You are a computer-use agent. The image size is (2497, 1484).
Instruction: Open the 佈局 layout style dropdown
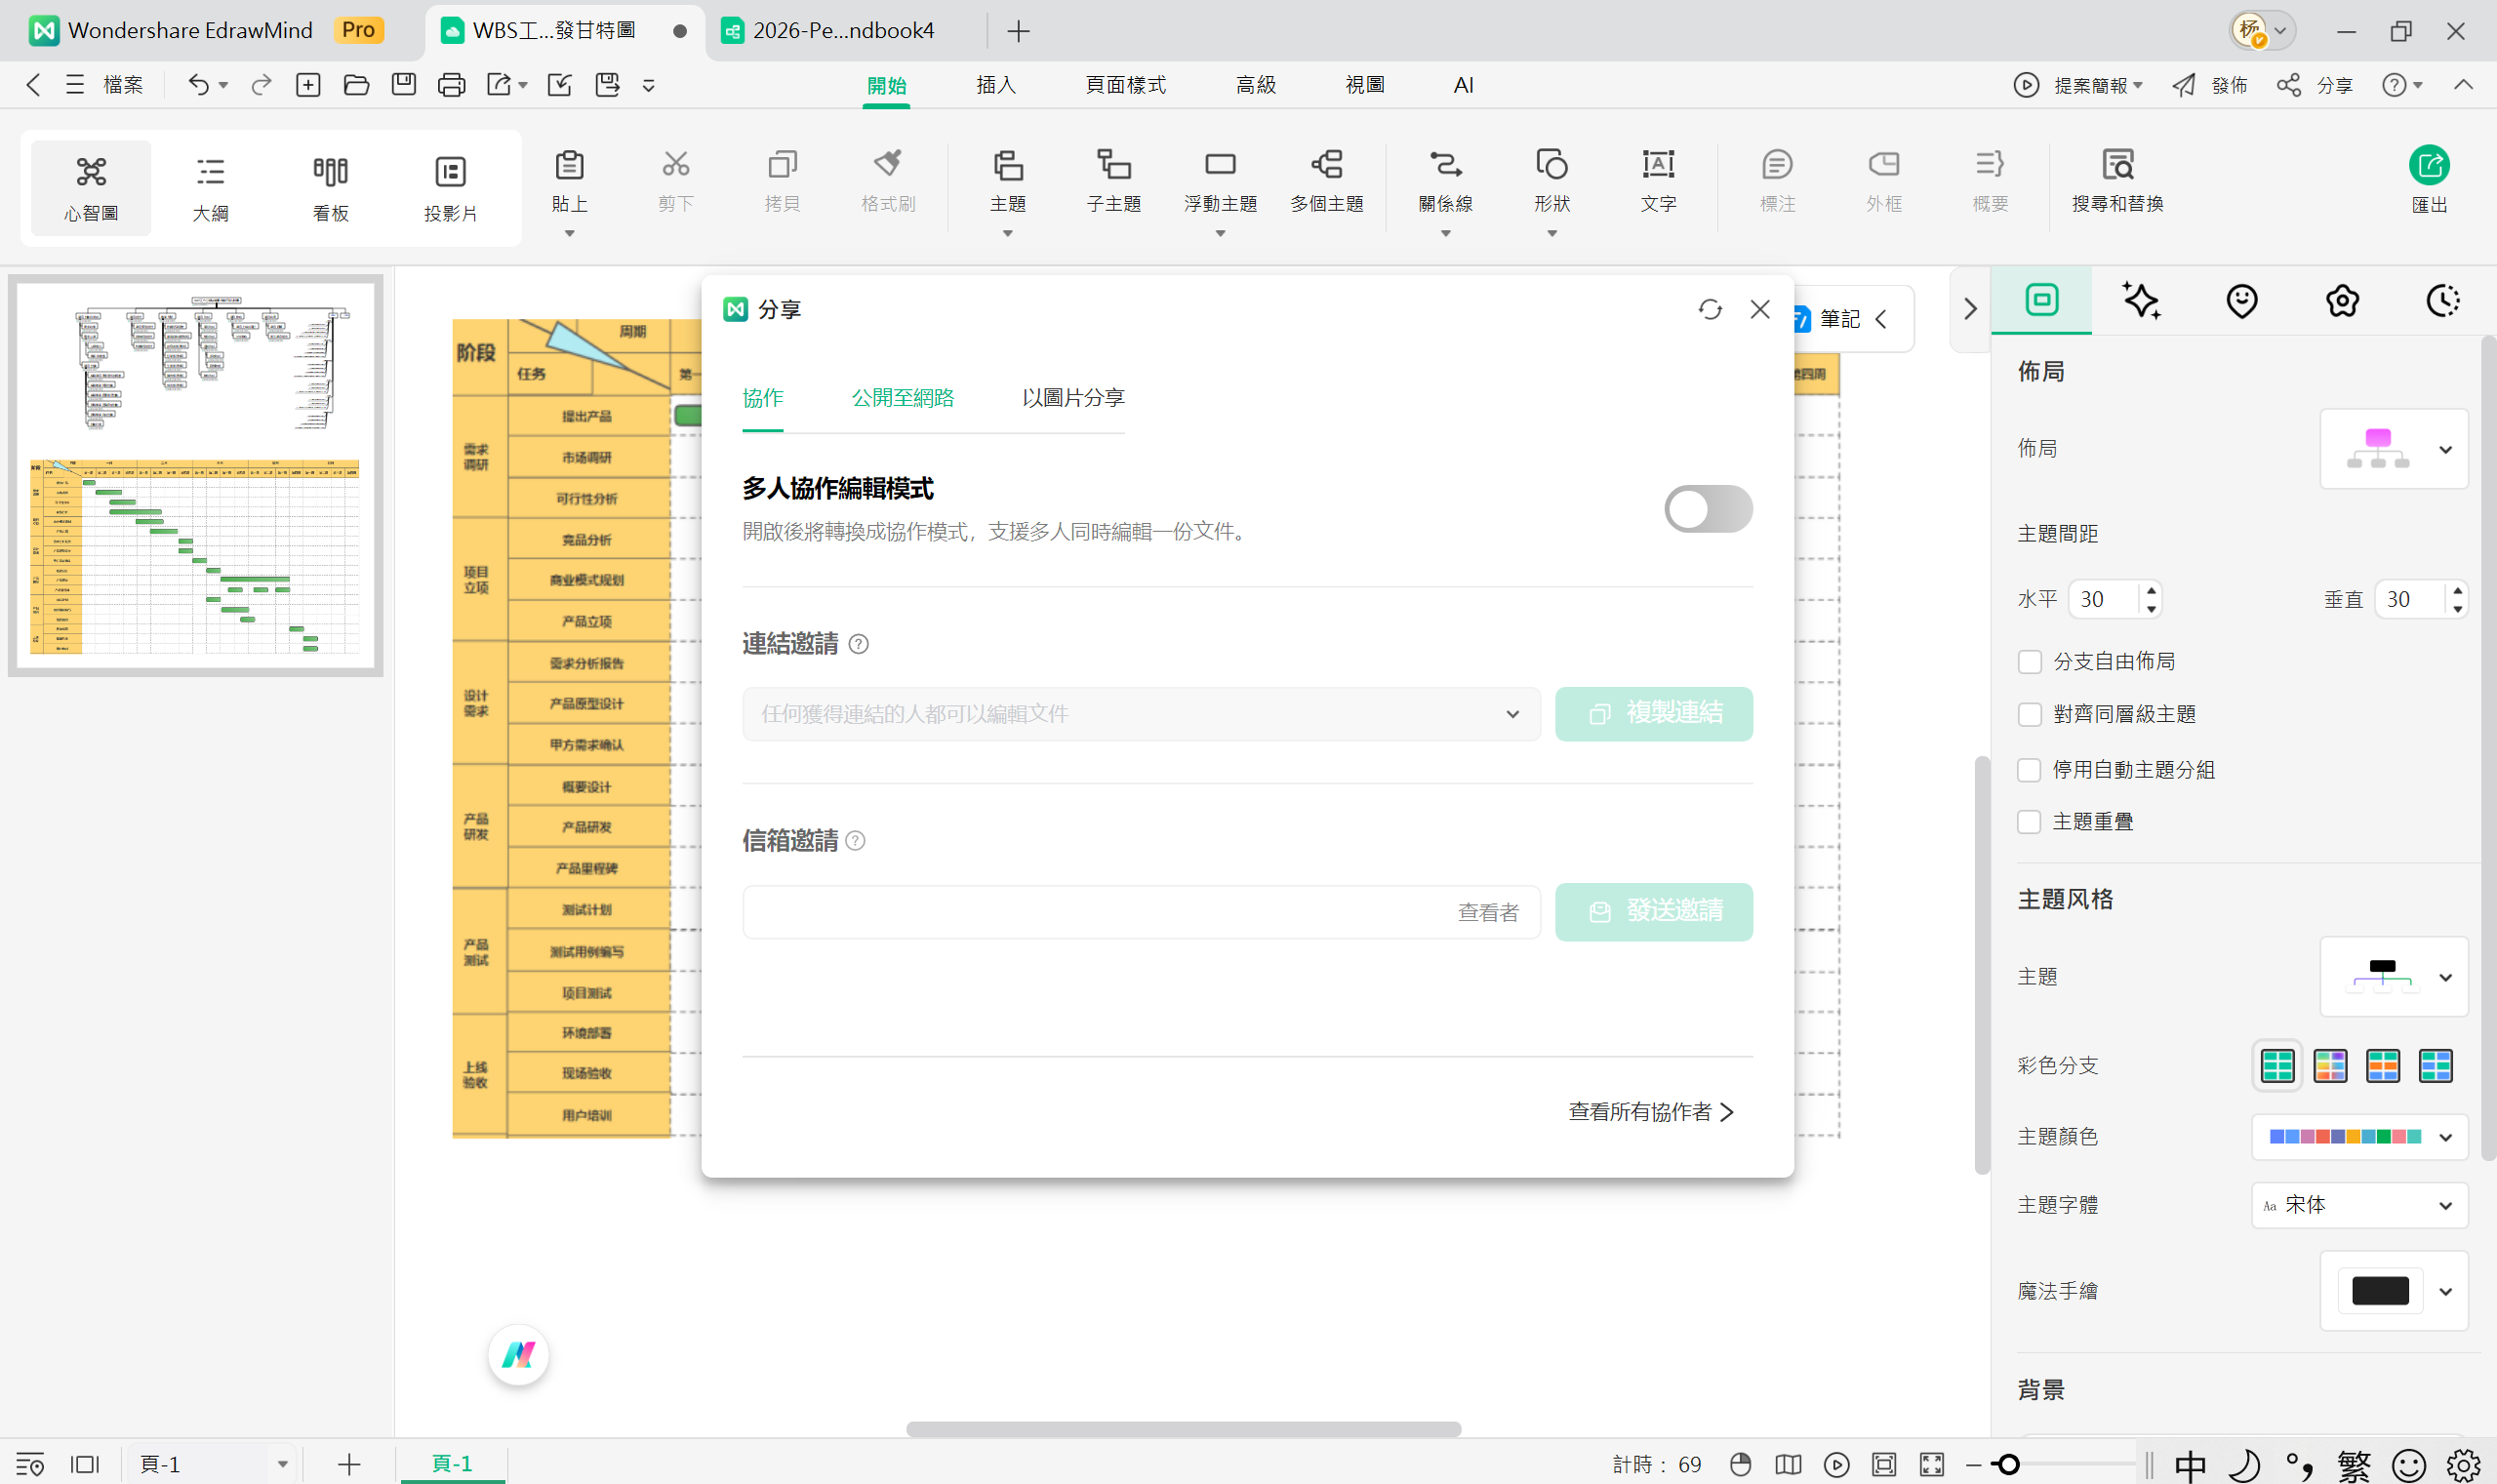pos(2447,449)
